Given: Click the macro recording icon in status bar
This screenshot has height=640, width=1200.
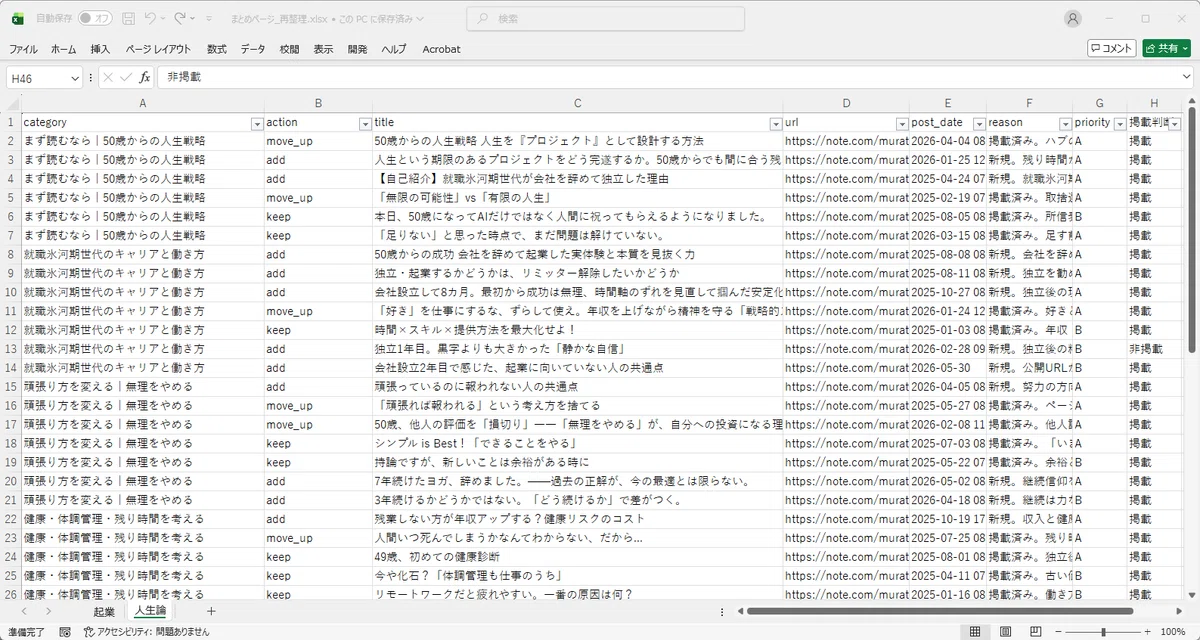Looking at the screenshot, I should tap(65, 632).
